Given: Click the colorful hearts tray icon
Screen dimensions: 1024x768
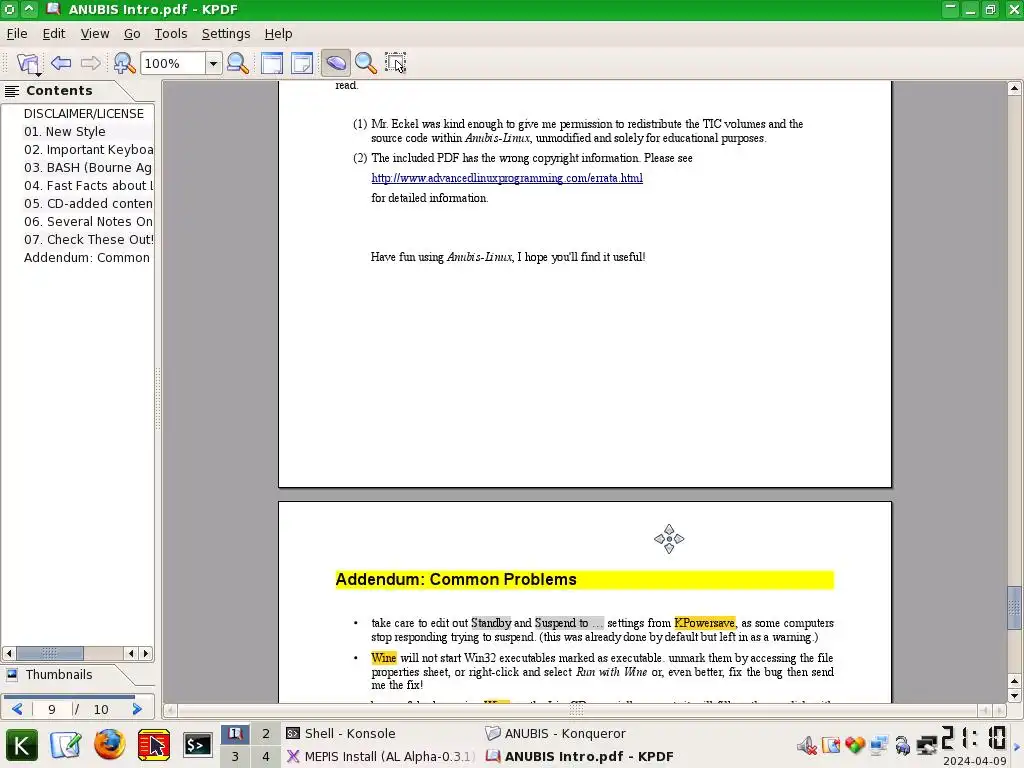Looking at the screenshot, I should [855, 744].
